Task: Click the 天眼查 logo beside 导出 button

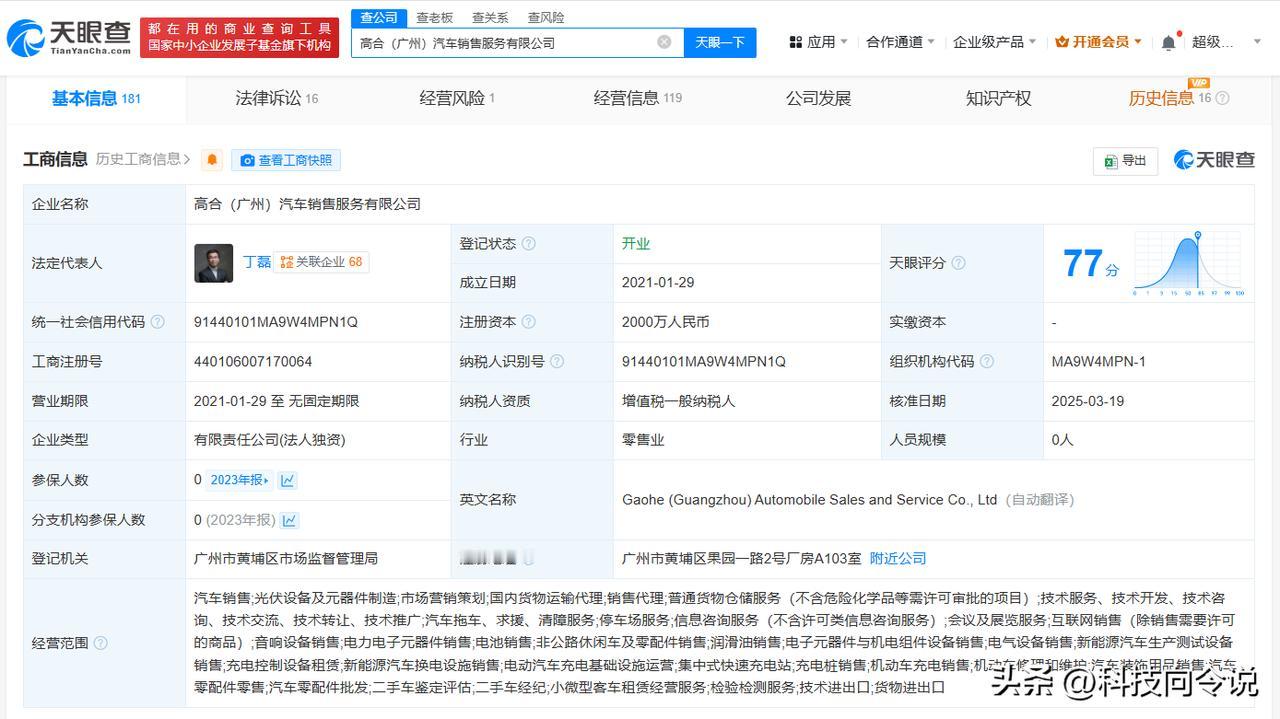Action: tap(1214, 160)
